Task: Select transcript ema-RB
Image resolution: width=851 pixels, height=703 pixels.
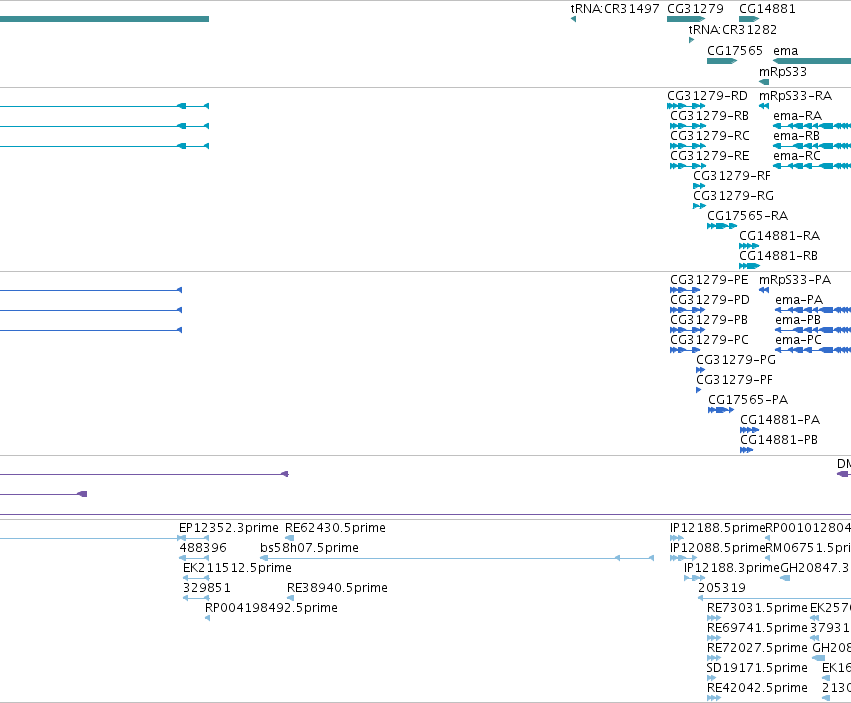Action: click(x=796, y=136)
